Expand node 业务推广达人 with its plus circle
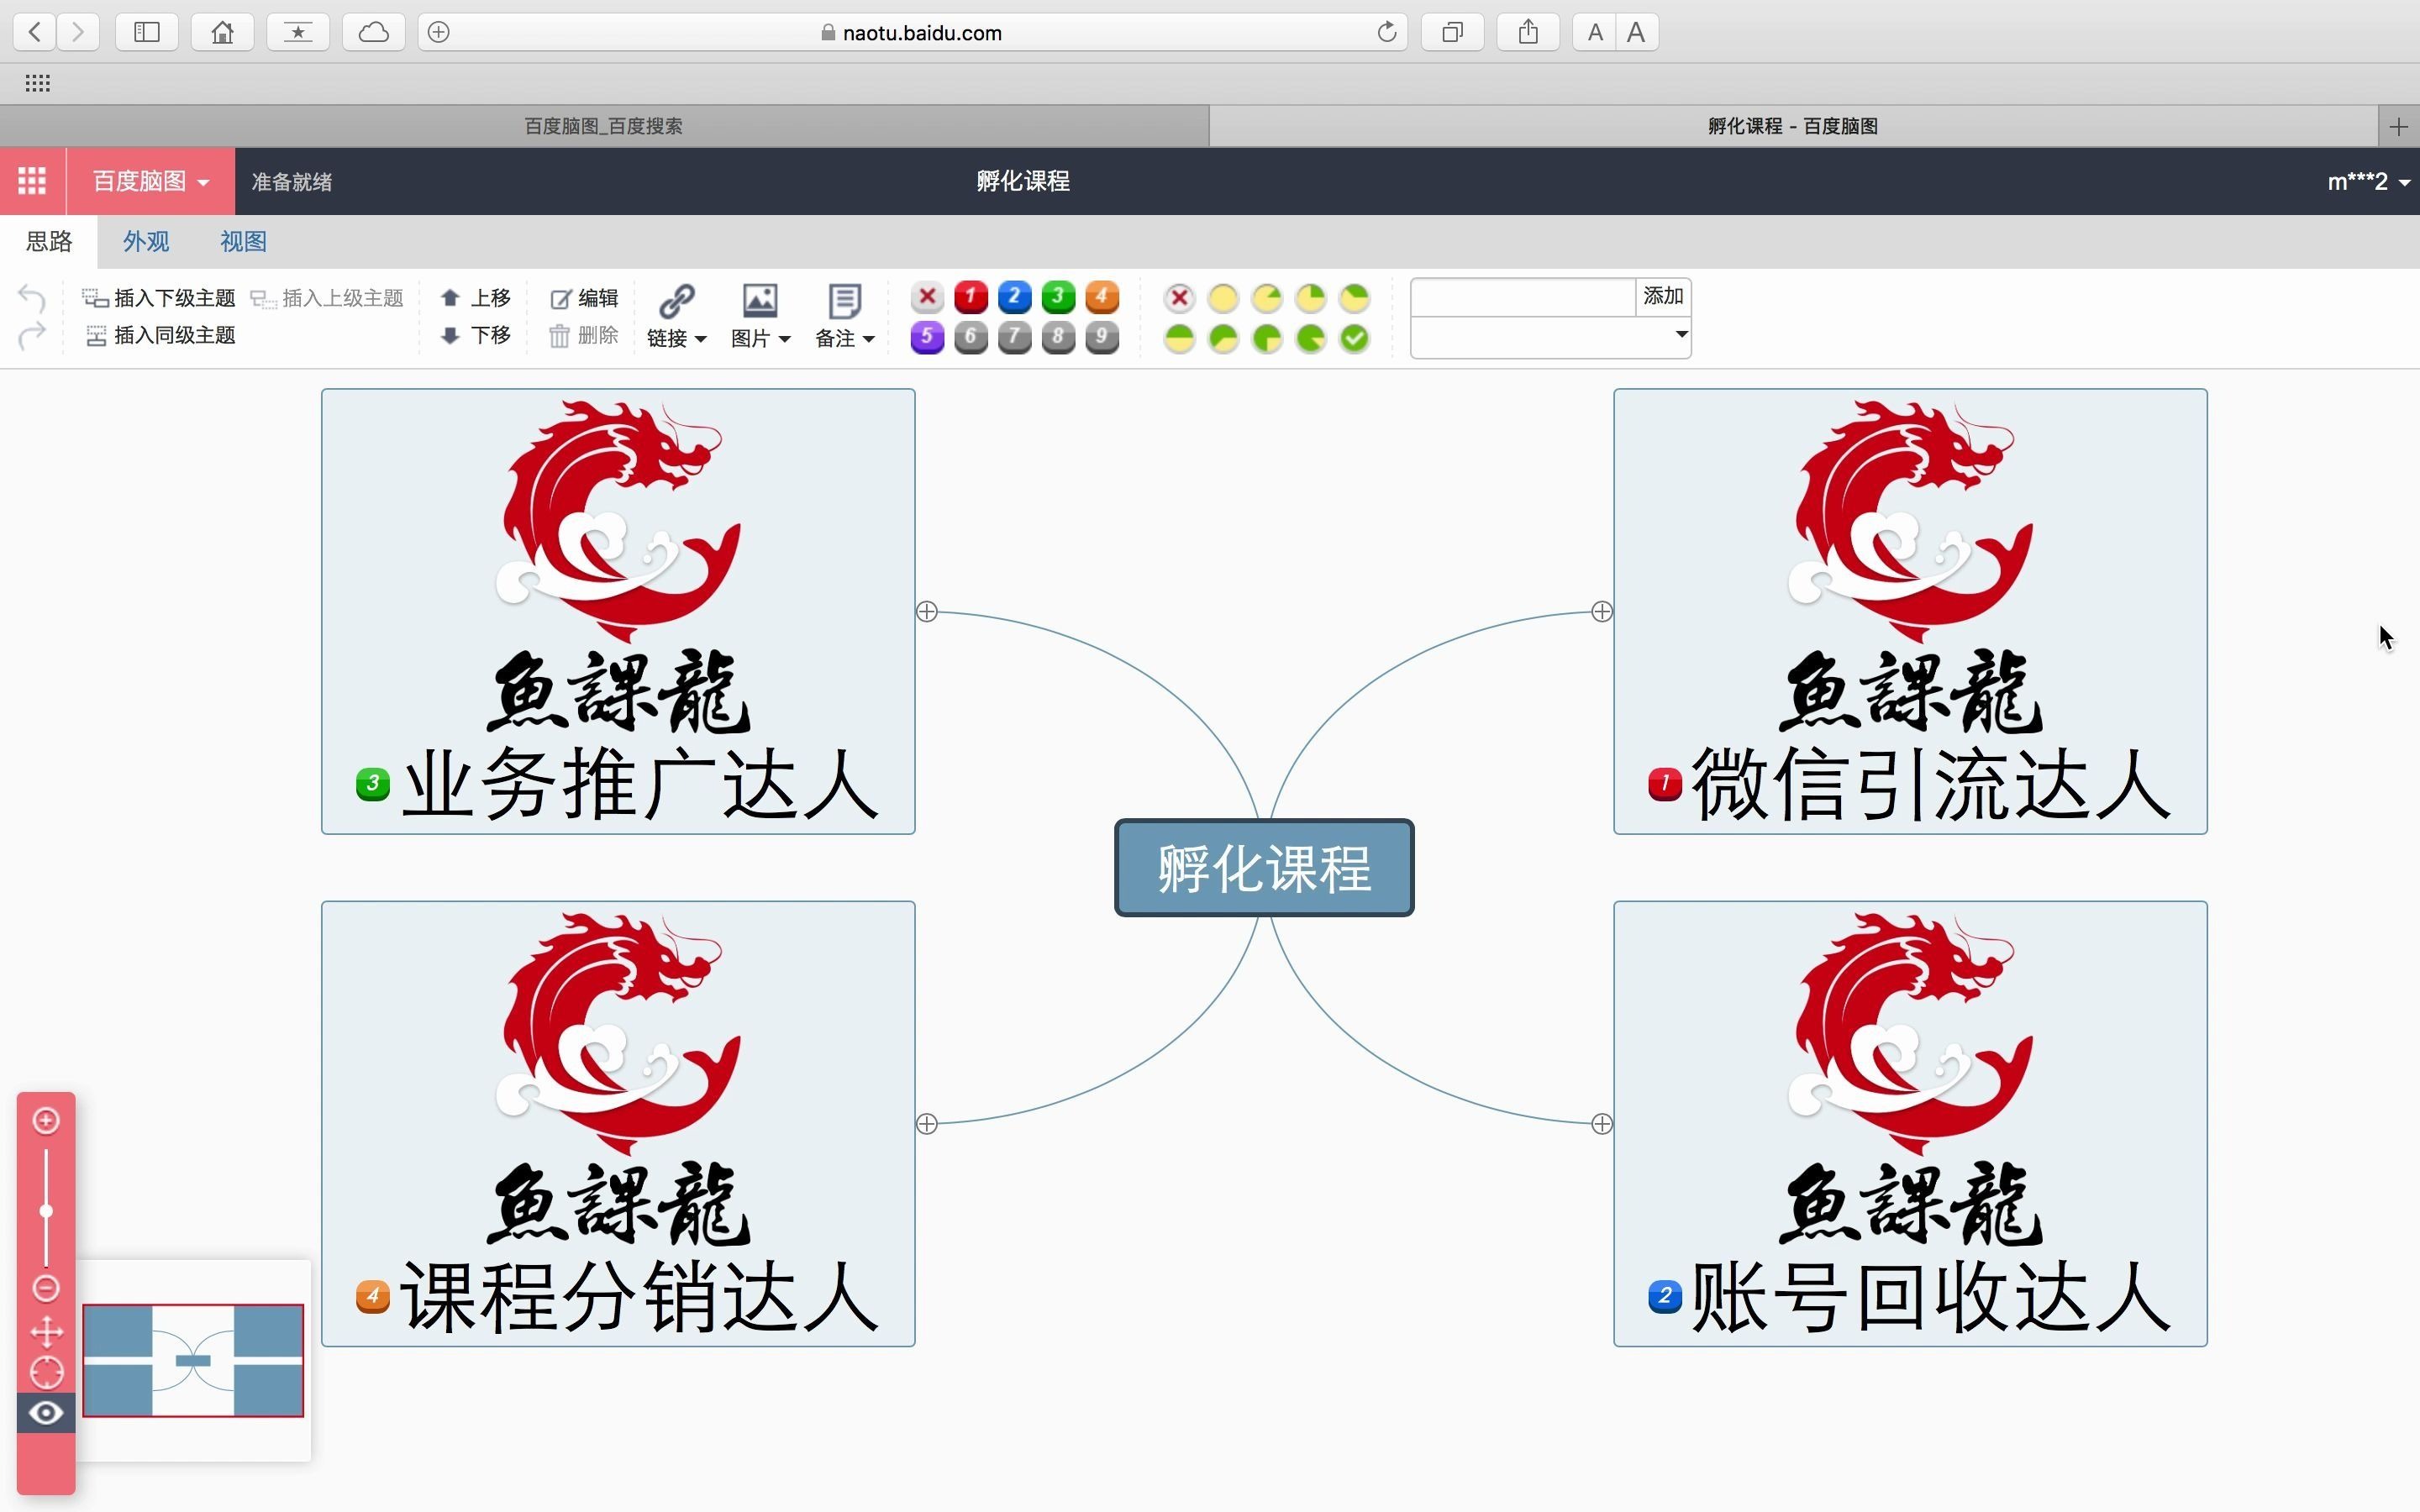The width and height of the screenshot is (2420, 1512). 927,611
